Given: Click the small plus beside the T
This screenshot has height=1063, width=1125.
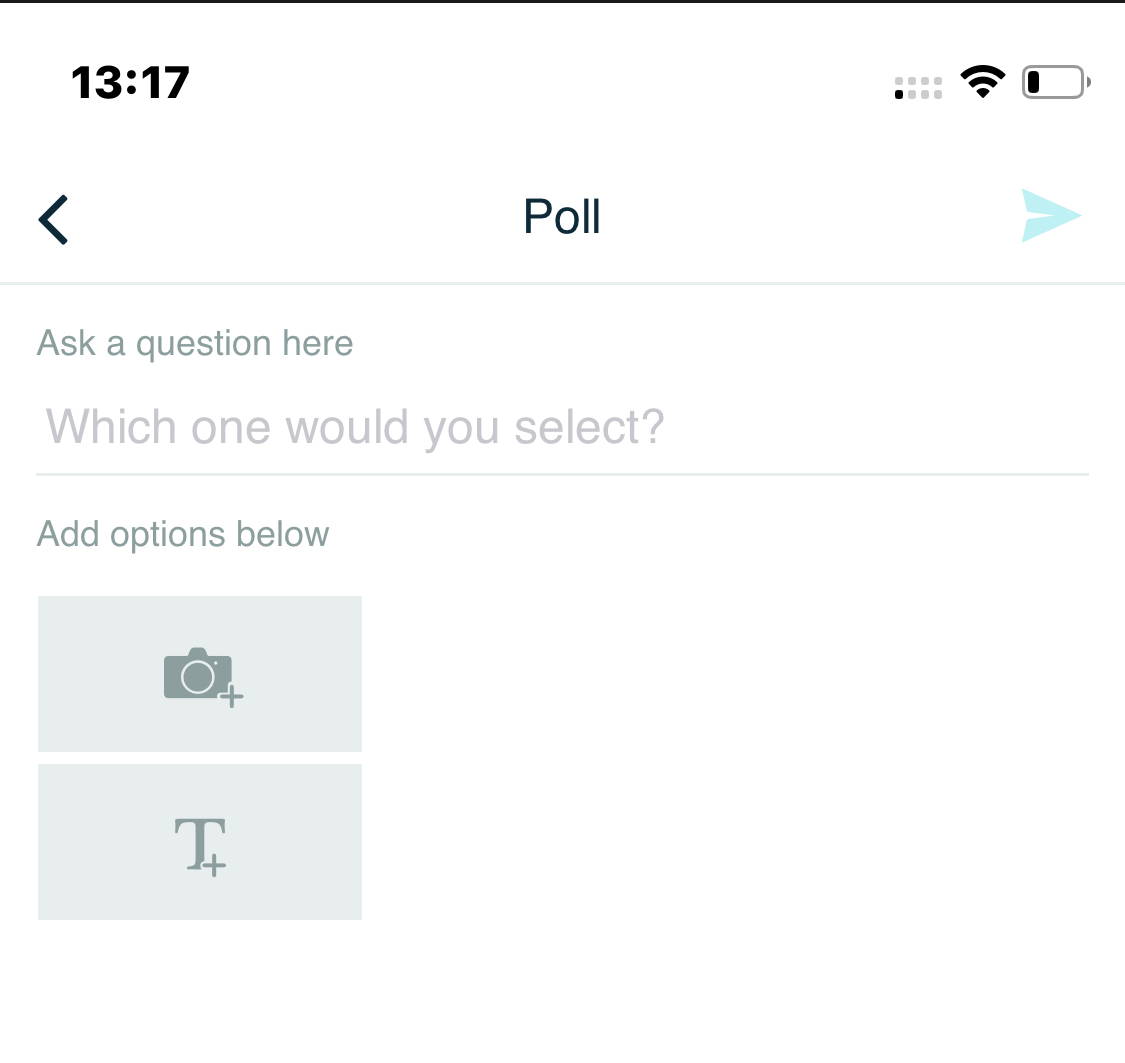Looking at the screenshot, I should 215,866.
